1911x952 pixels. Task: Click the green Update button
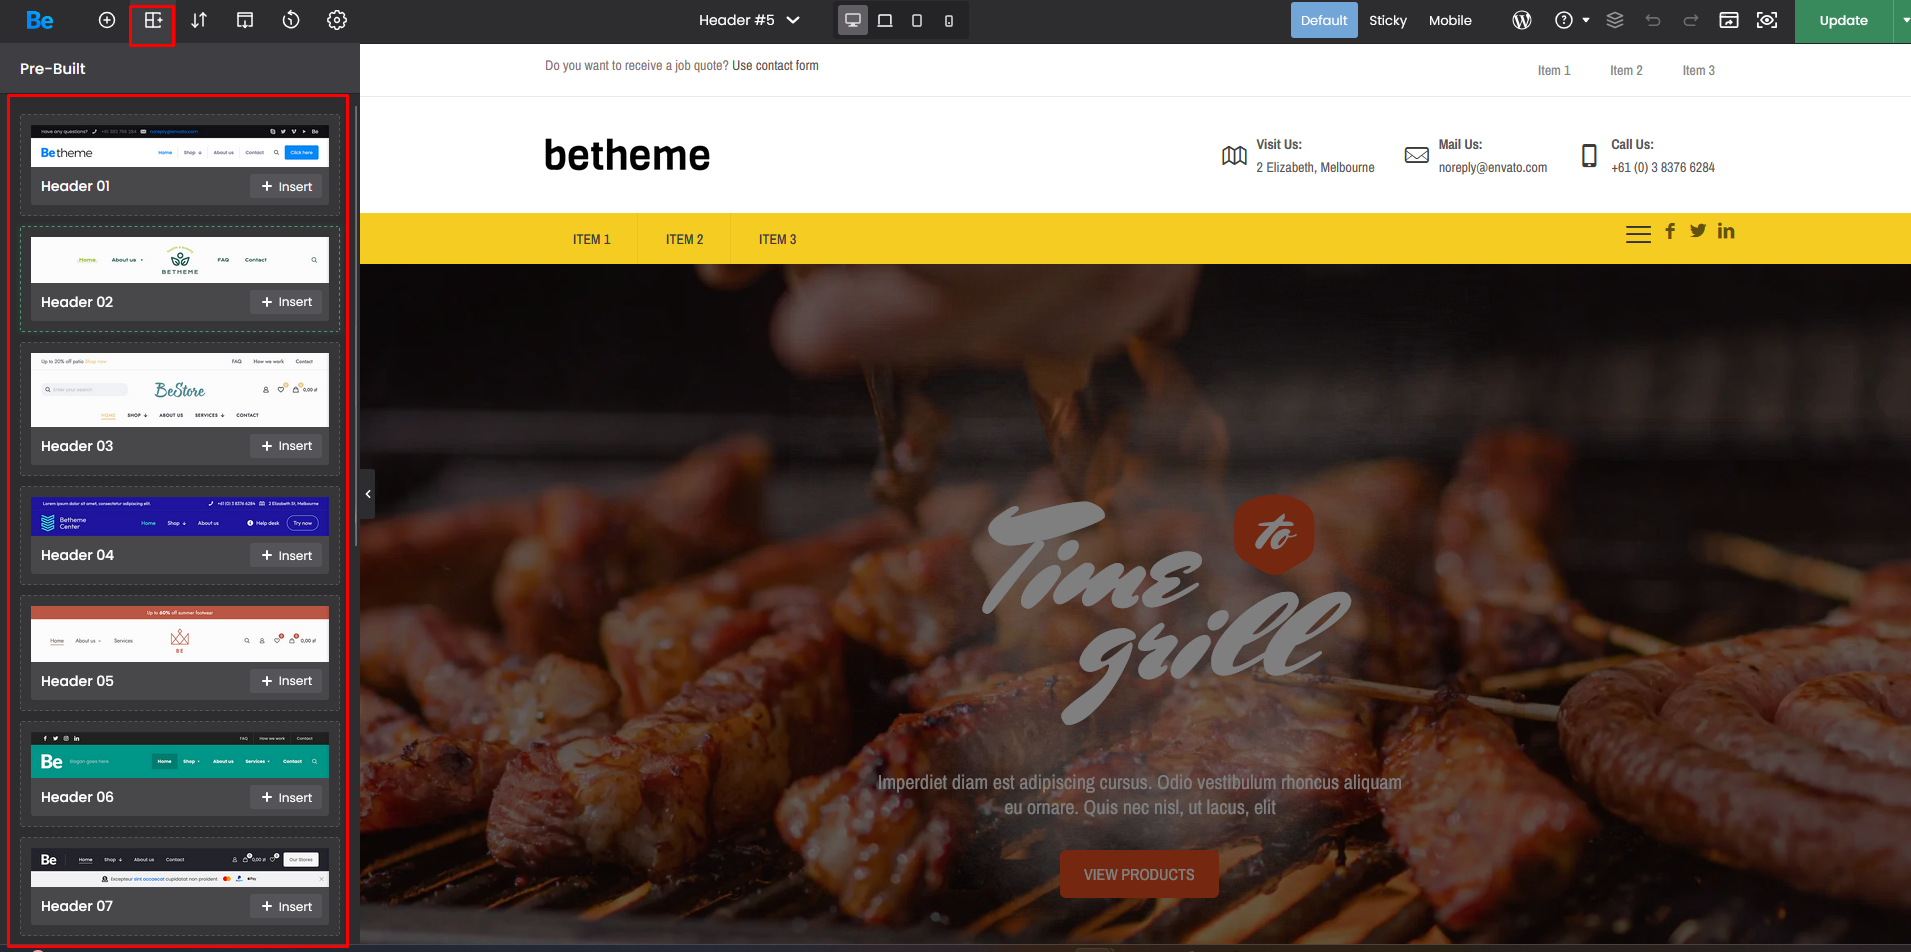point(1844,20)
